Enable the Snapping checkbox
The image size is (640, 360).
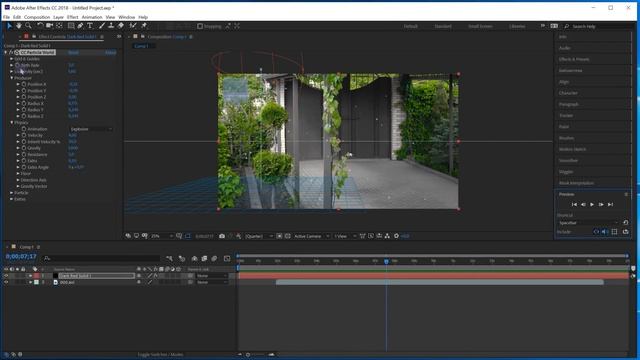[x=200, y=26]
